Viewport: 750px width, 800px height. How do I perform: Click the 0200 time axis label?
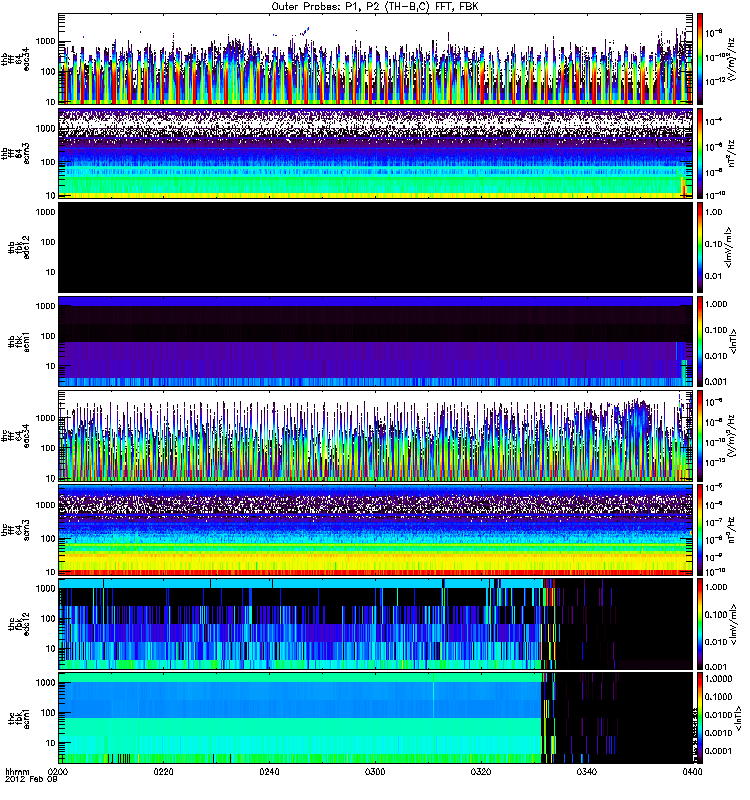[x=60, y=773]
